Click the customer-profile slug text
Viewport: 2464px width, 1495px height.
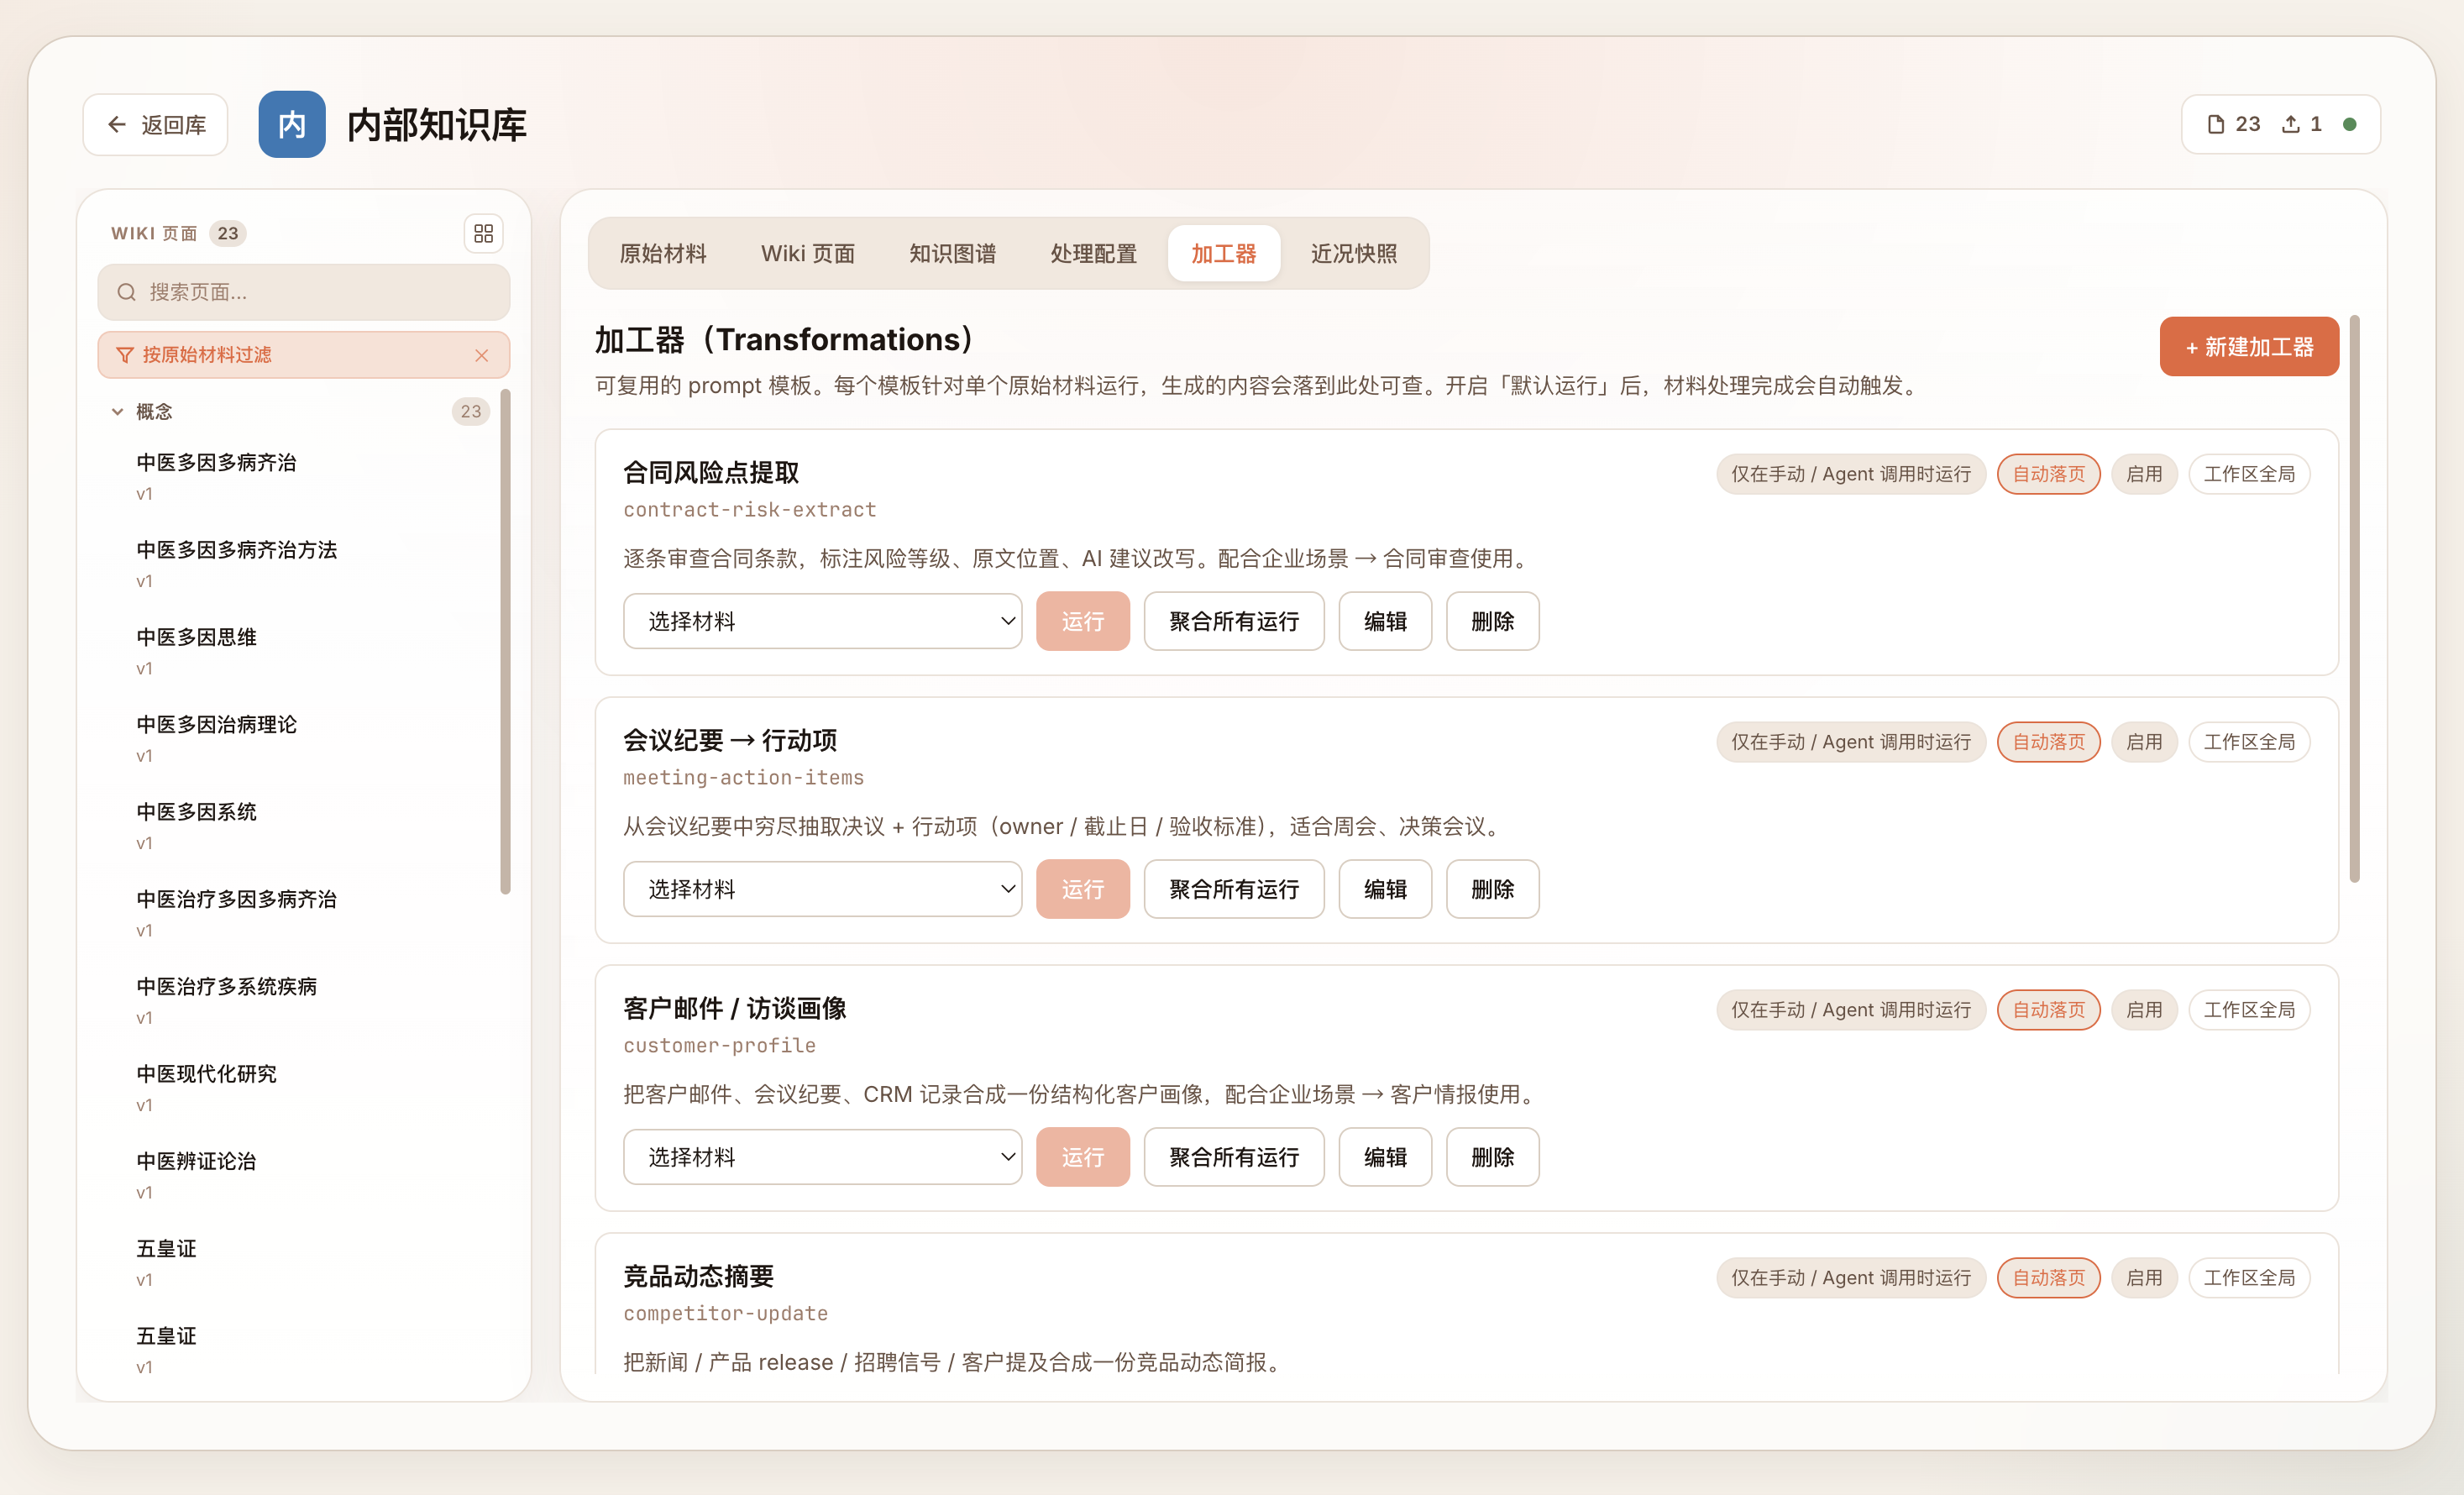(719, 1045)
